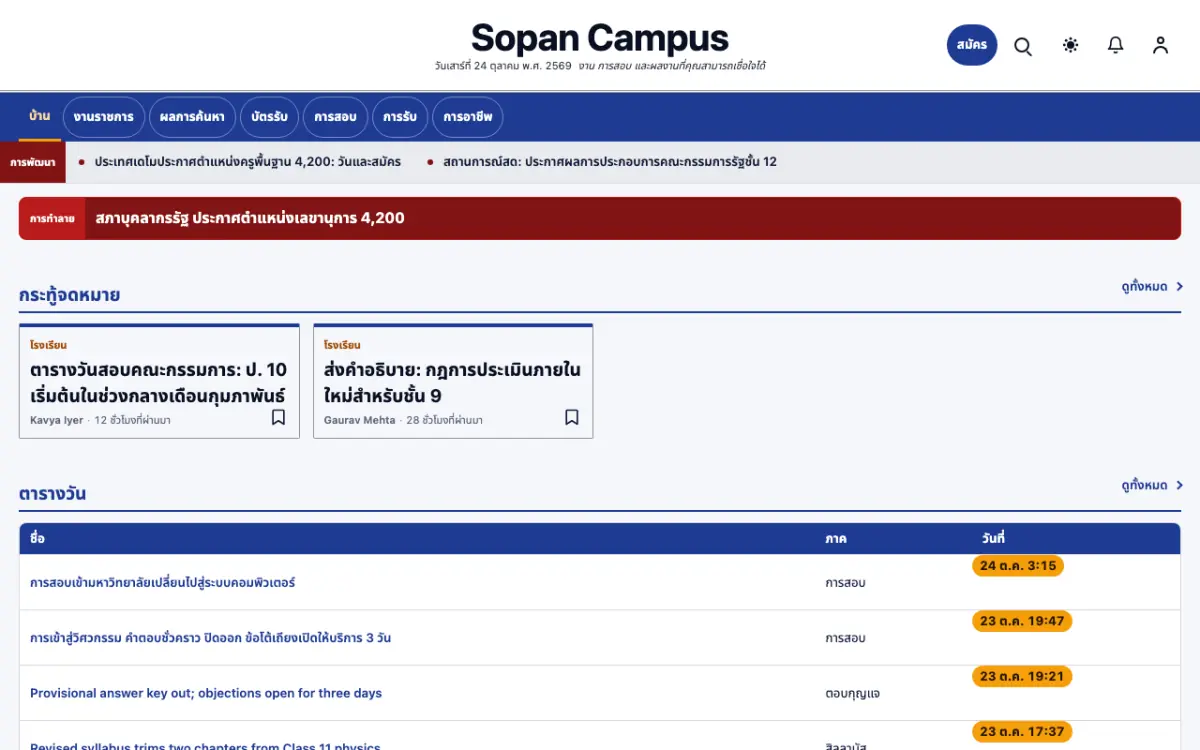This screenshot has height=750, width=1200.
Task: Open the การสอบ nav item
Action: pyautogui.click(x=335, y=117)
